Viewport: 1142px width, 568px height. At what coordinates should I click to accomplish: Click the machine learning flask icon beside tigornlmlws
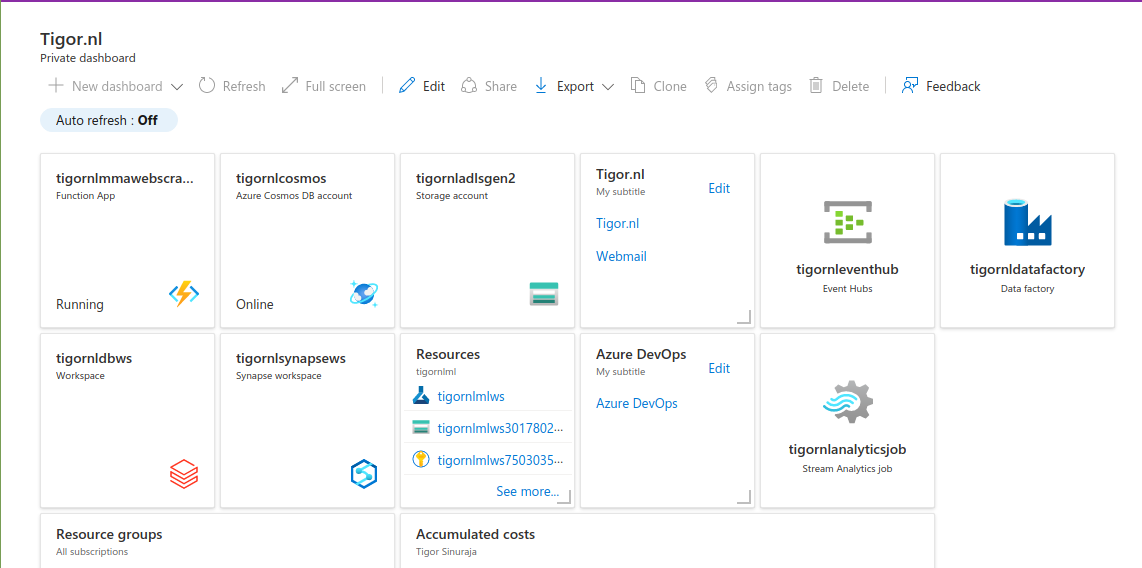point(421,396)
